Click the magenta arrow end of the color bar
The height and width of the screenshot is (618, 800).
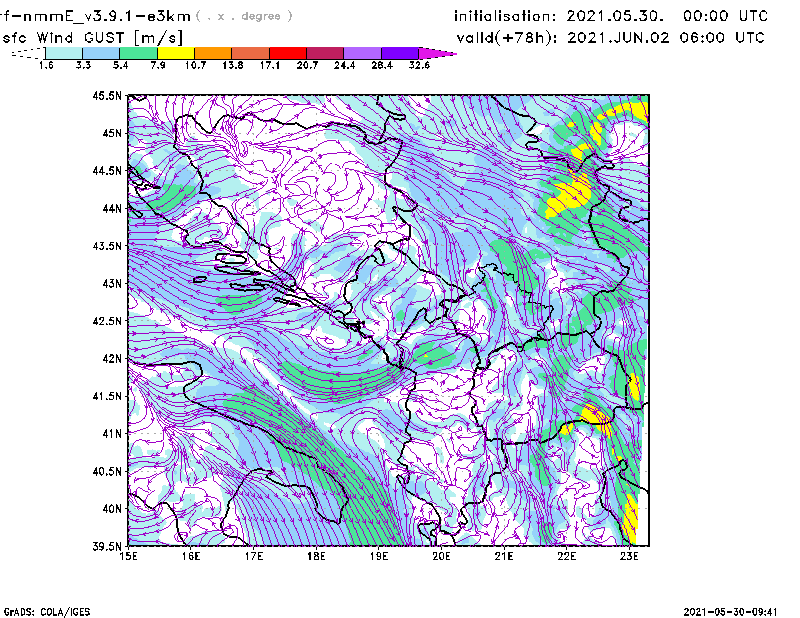(437, 53)
